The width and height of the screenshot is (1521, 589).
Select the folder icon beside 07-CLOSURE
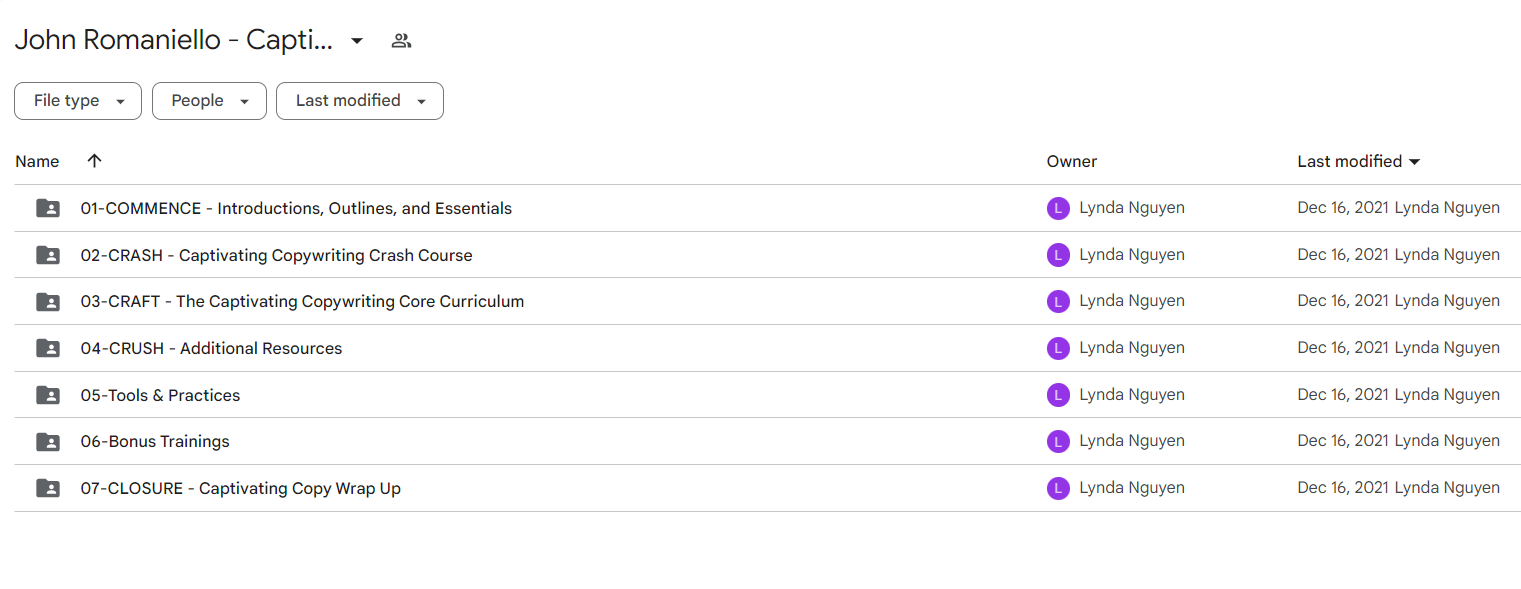pyautogui.click(x=48, y=488)
